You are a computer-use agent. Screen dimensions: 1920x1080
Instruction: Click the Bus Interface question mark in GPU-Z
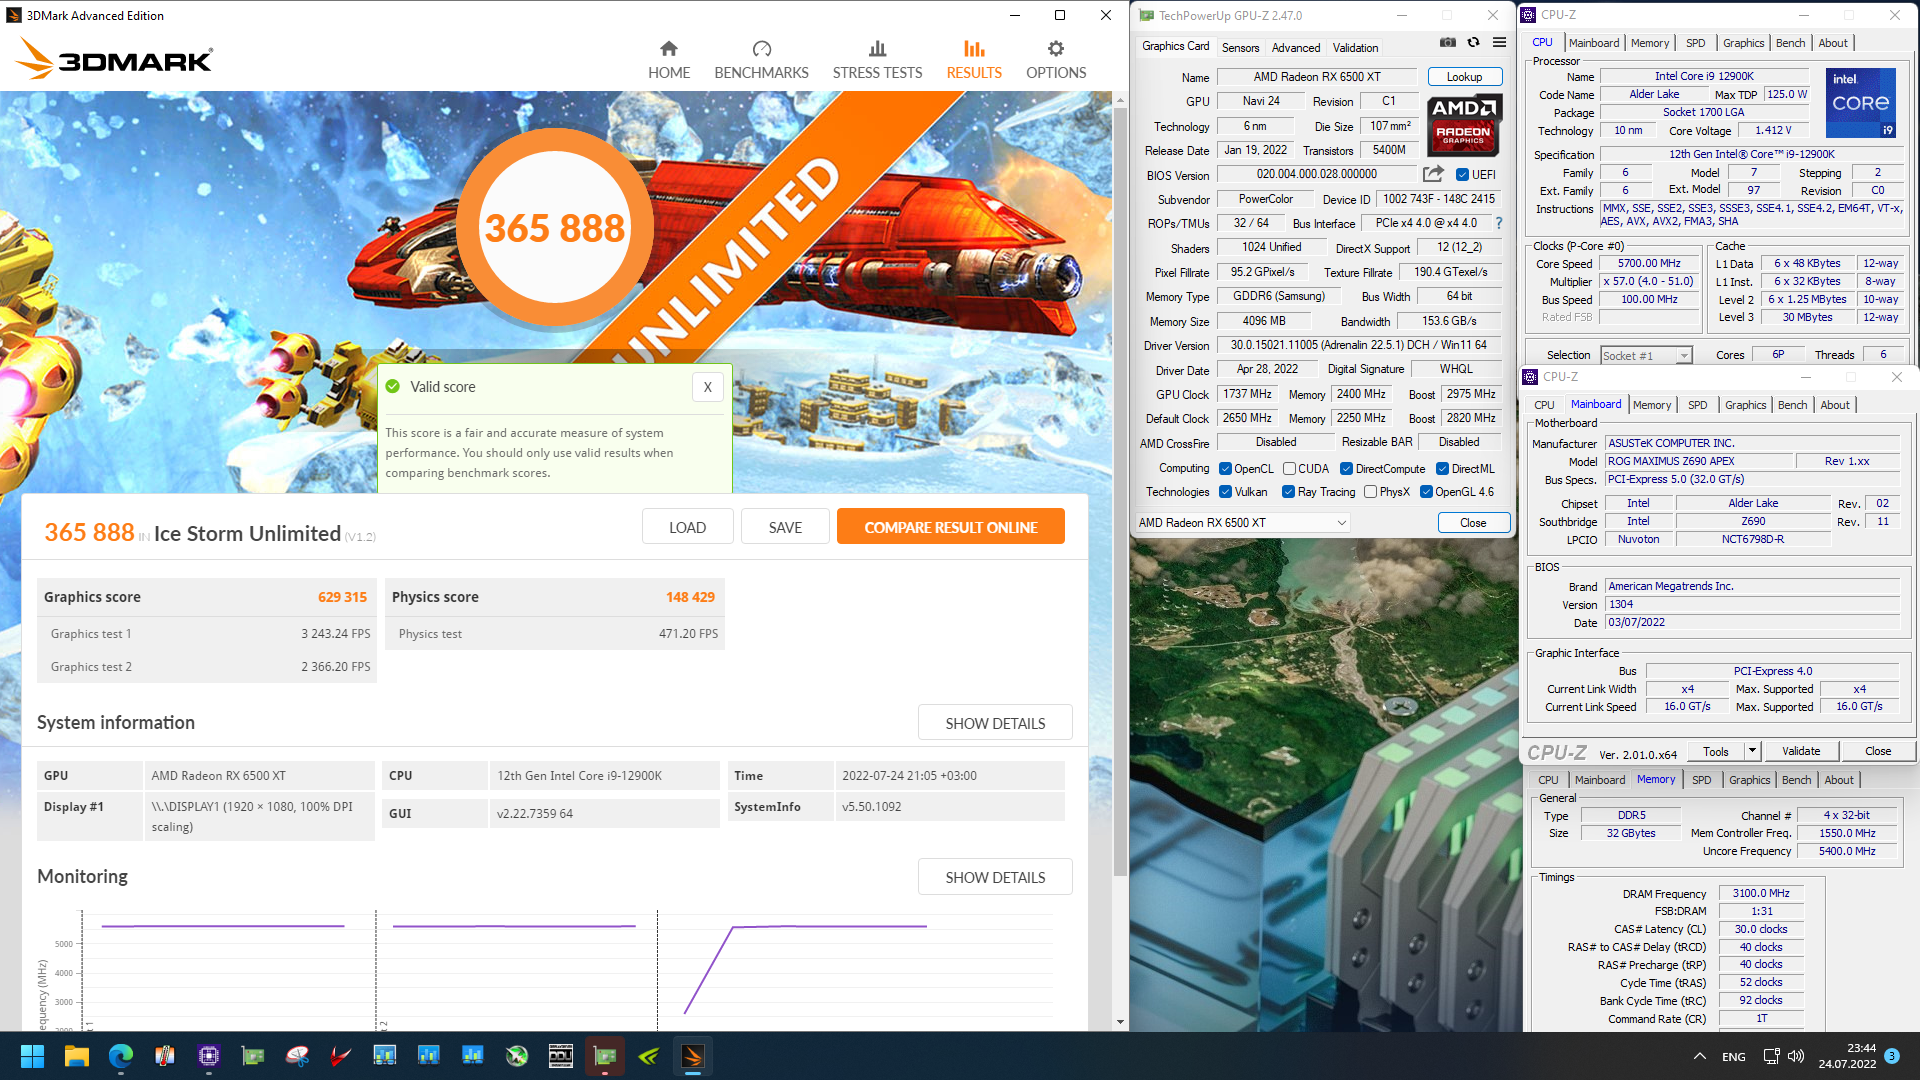(x=1498, y=223)
